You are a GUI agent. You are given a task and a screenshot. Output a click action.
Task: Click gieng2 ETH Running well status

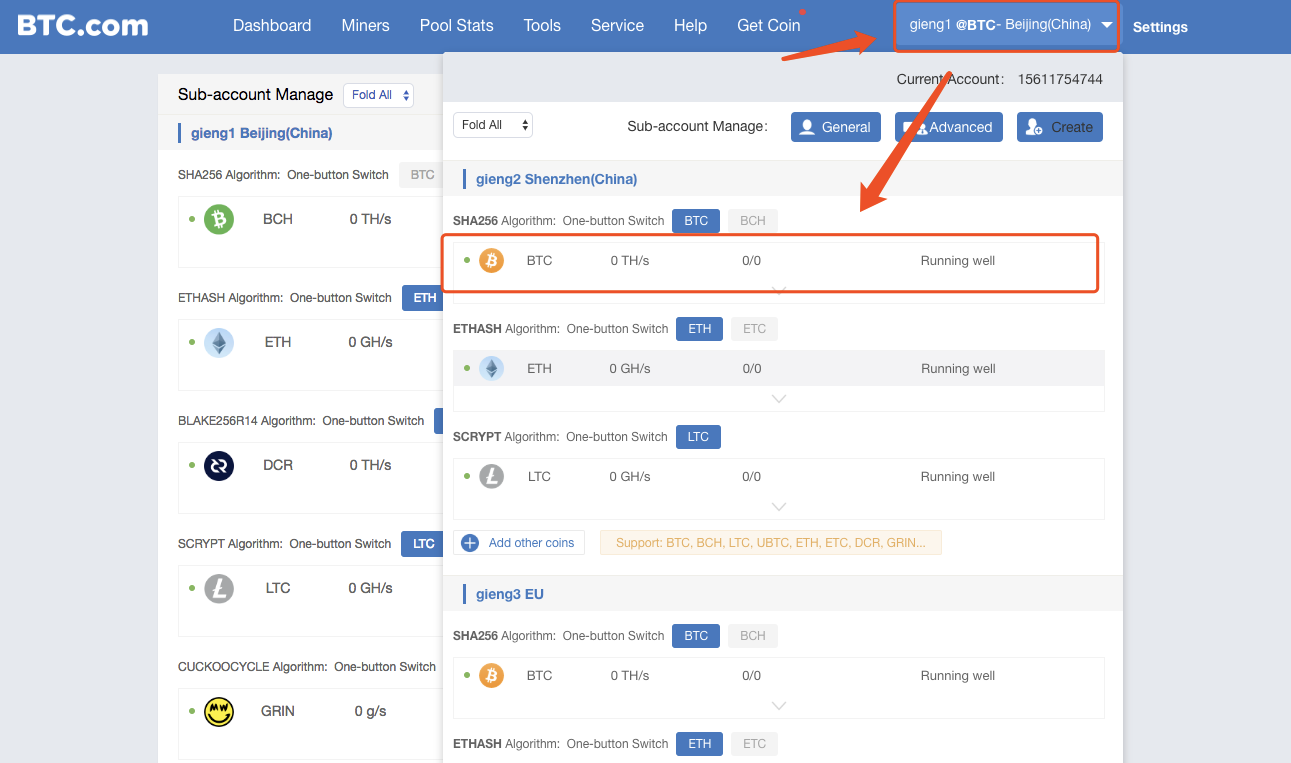tap(958, 369)
